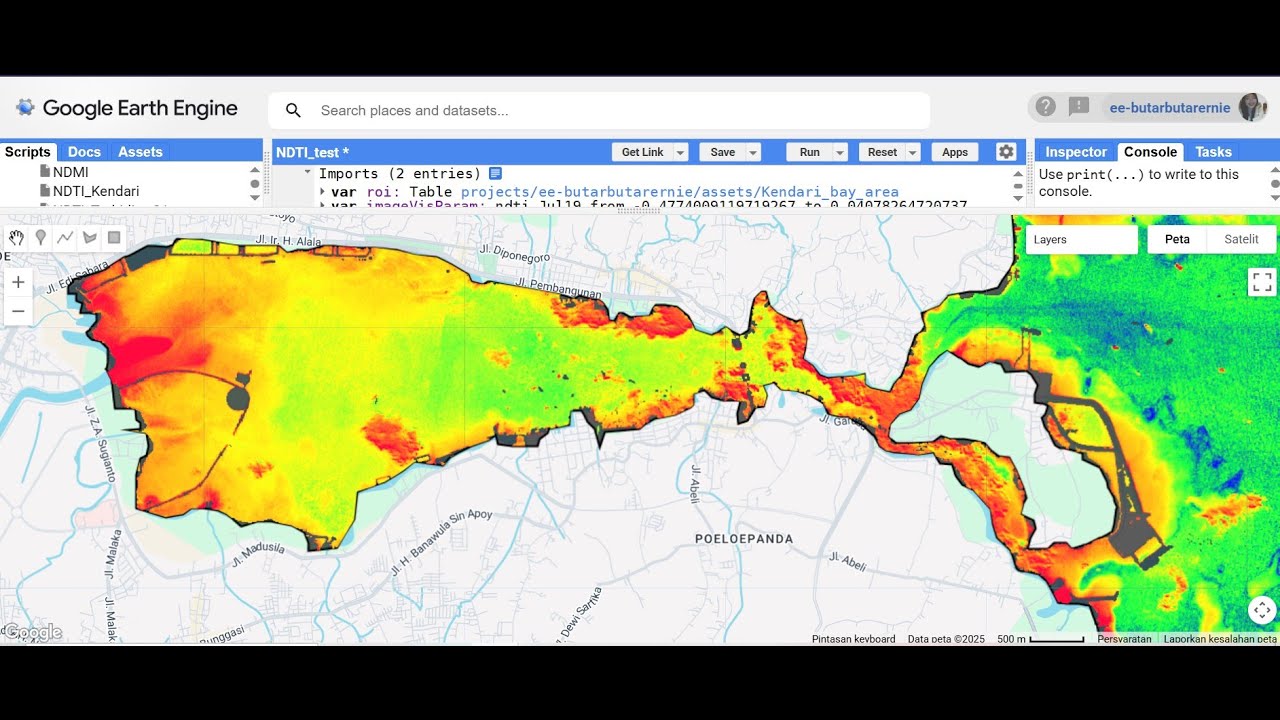Image resolution: width=1280 pixels, height=720 pixels.
Task: Click the Imports blue note icon
Action: point(495,173)
